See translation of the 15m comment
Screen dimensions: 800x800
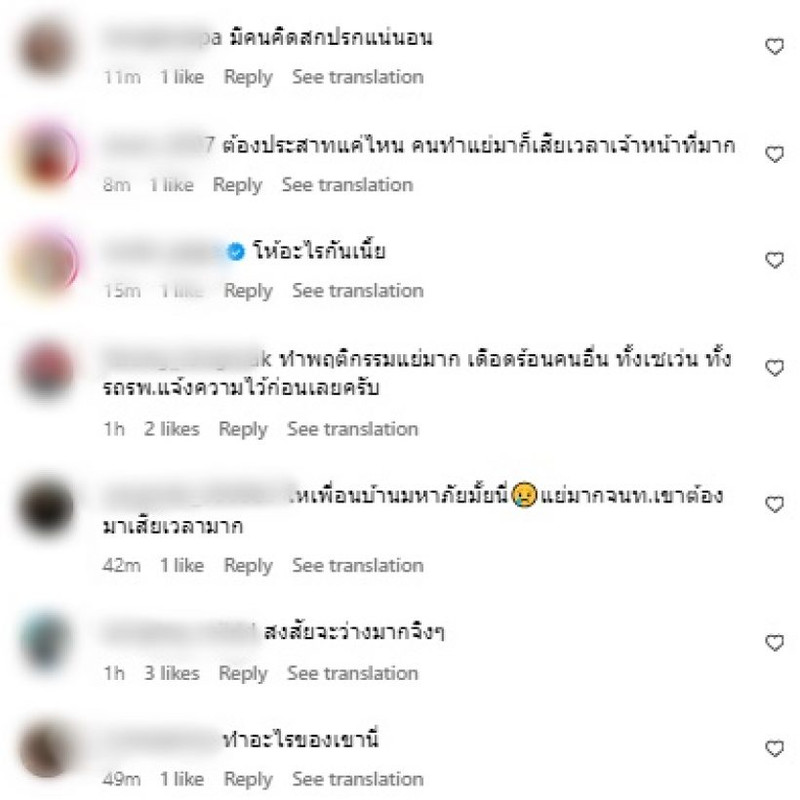pos(358,291)
